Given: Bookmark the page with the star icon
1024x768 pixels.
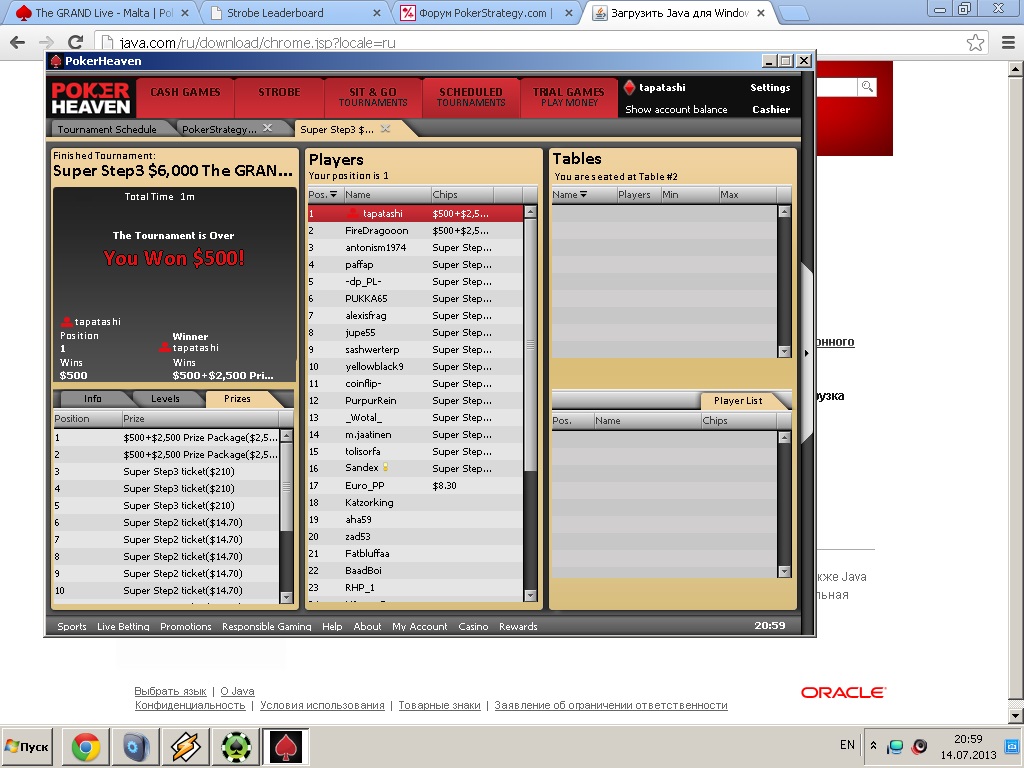Looking at the screenshot, I should pos(975,43).
